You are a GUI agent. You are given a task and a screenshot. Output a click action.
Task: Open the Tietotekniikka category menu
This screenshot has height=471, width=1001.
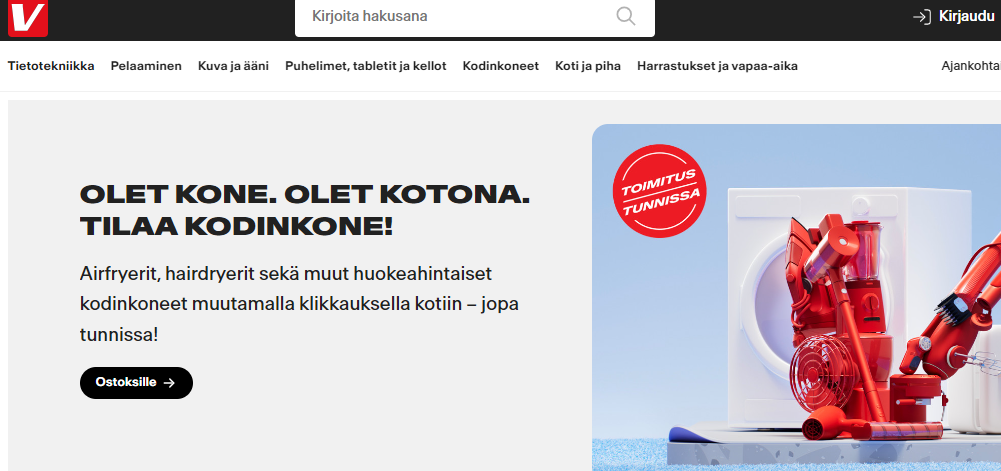51,66
